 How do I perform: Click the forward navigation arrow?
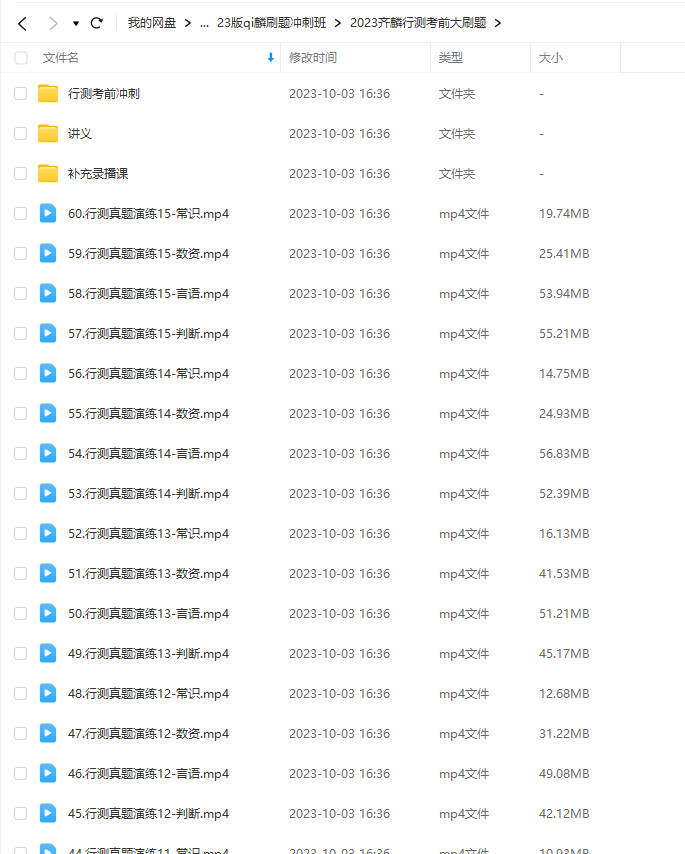[53, 23]
